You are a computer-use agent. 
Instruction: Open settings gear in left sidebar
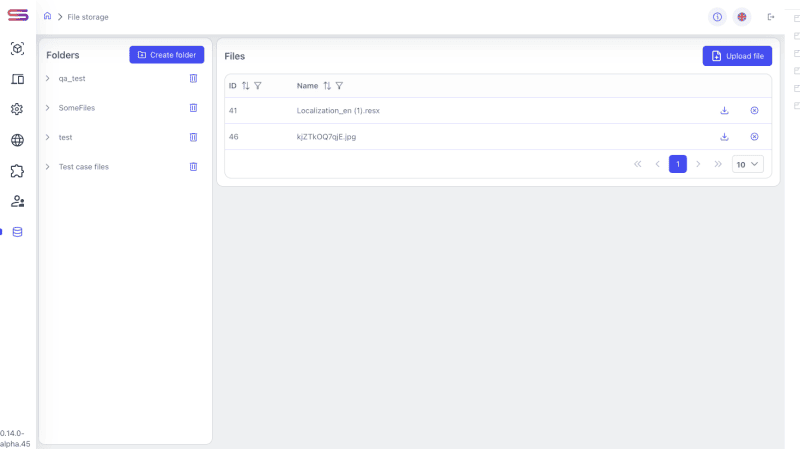17,109
